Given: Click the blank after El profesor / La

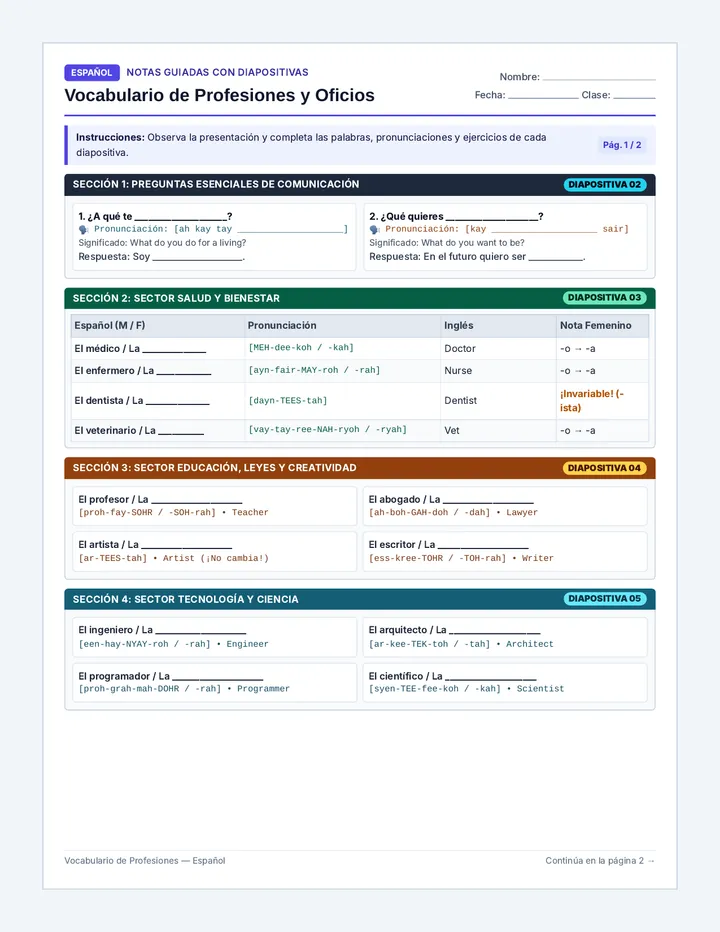Looking at the screenshot, I should tap(197, 501).
